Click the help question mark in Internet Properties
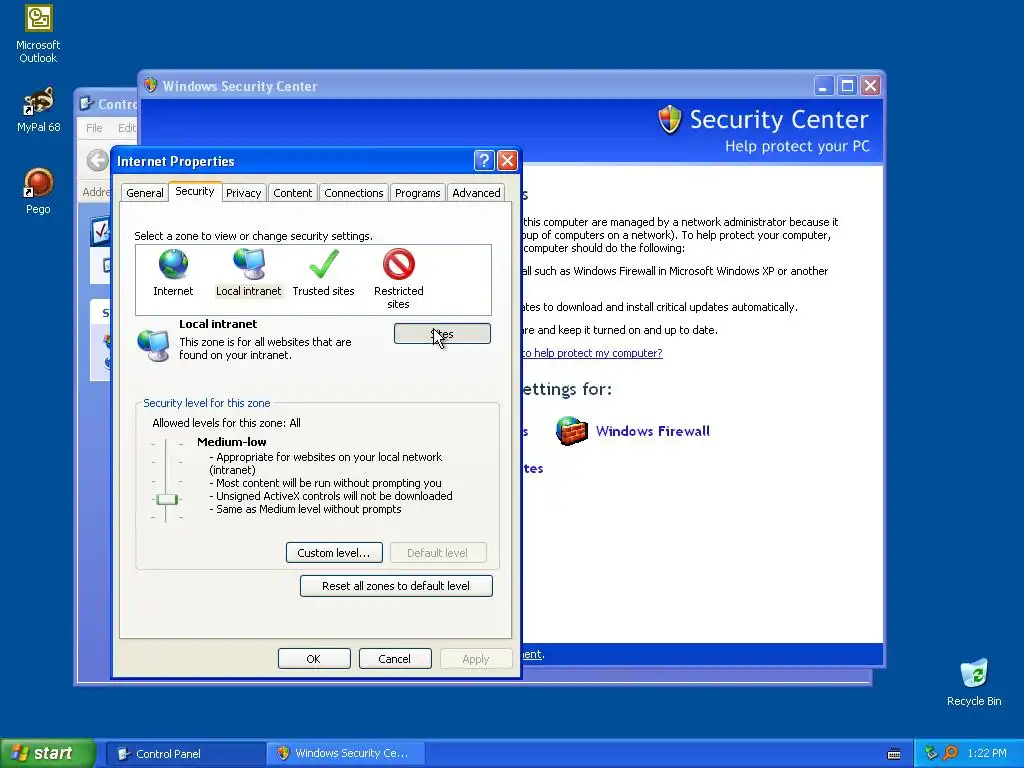The width and height of the screenshot is (1024, 768). [484, 161]
